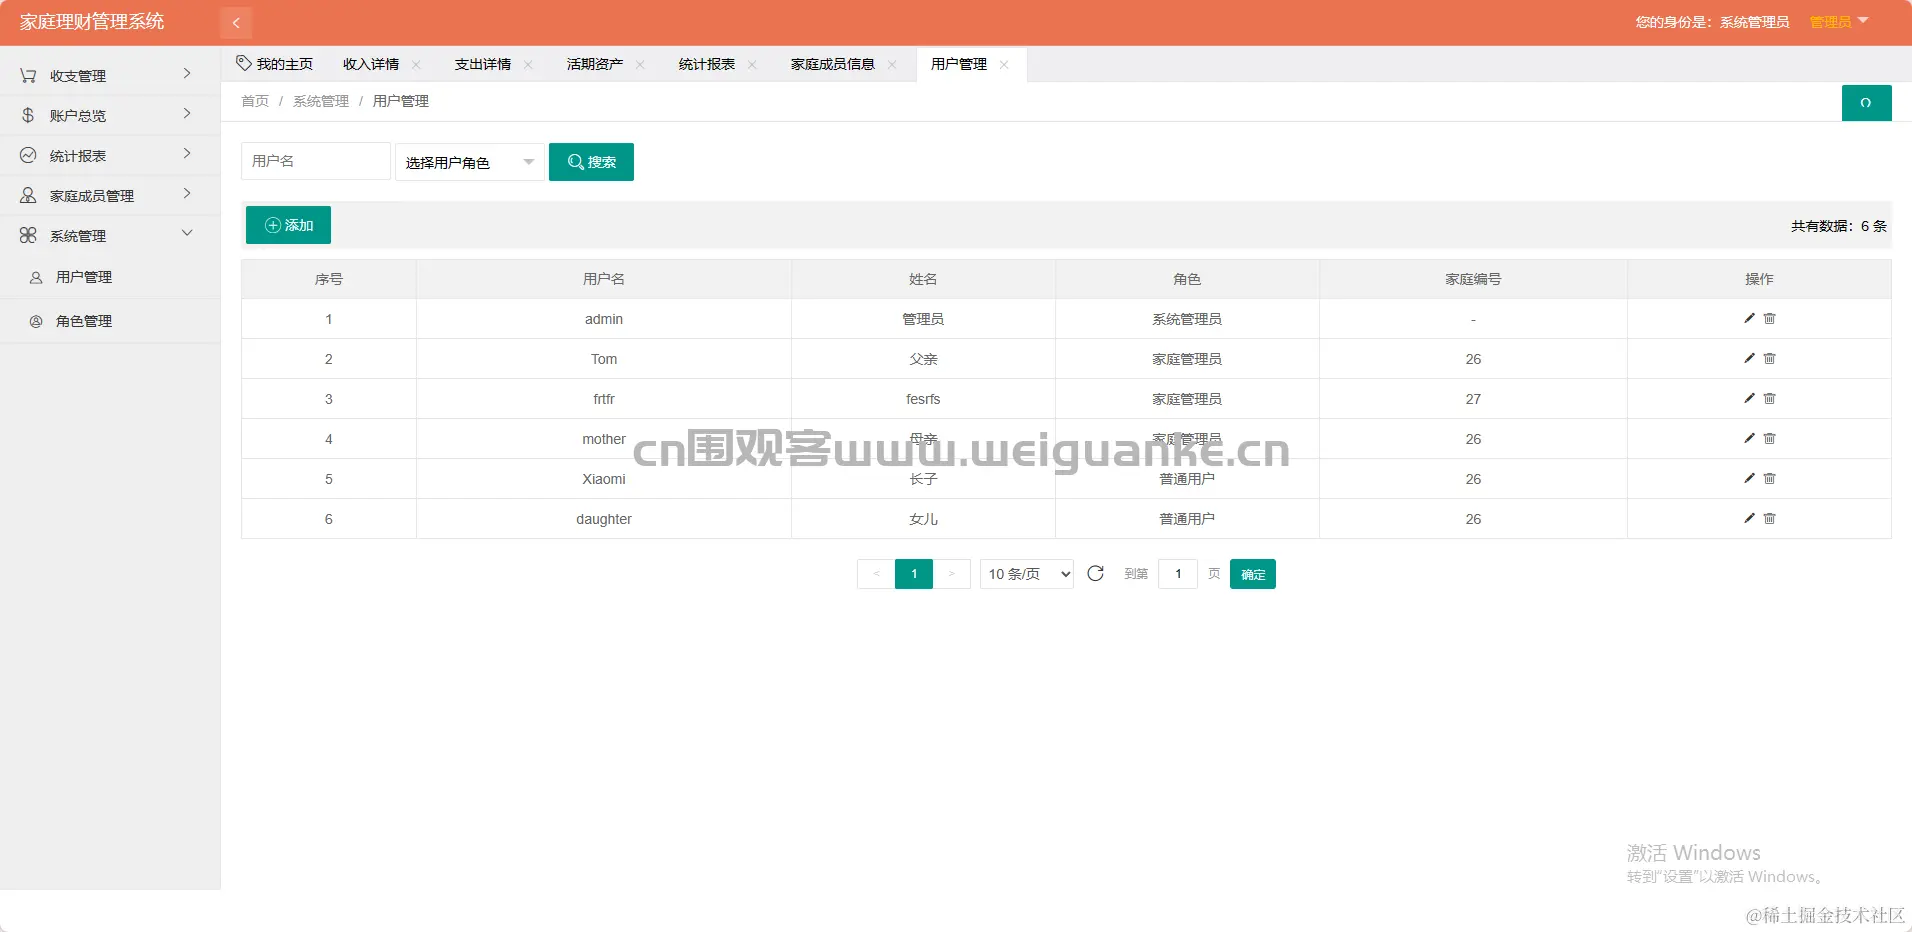This screenshot has height=932, width=1912.
Task: Click the pagination refresh icon
Action: pyautogui.click(x=1095, y=573)
